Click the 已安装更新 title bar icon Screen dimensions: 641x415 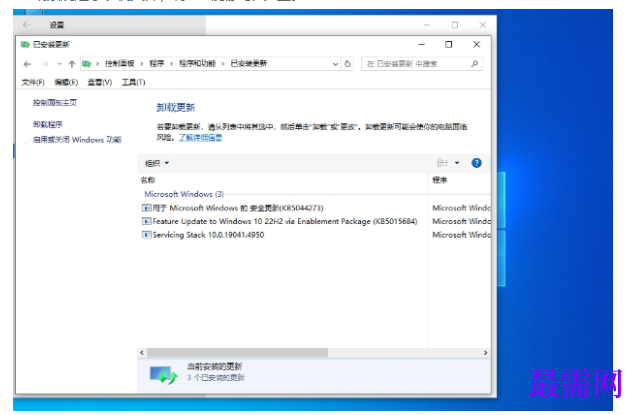pyautogui.click(x=25, y=45)
